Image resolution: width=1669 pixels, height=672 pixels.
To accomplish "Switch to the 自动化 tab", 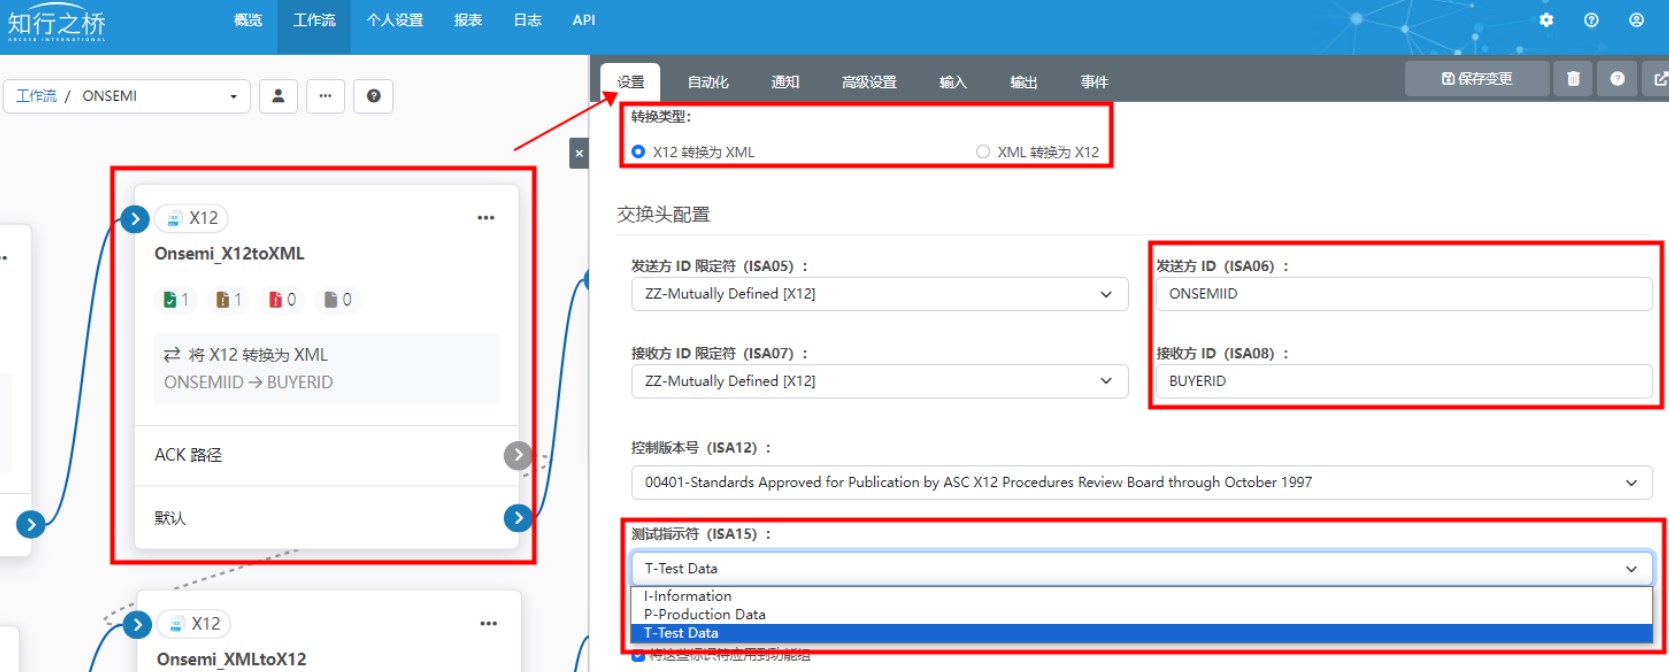I will 708,82.
